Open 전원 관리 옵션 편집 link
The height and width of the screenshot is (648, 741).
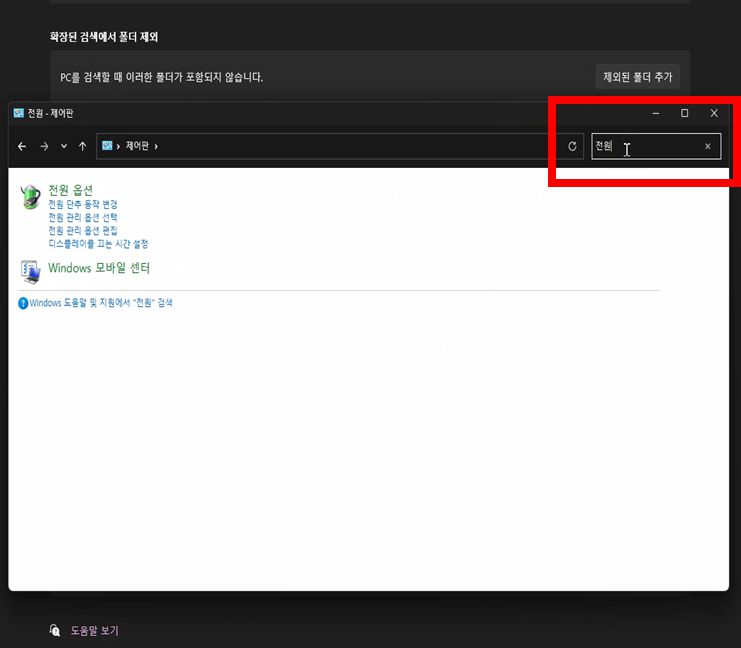pos(83,231)
